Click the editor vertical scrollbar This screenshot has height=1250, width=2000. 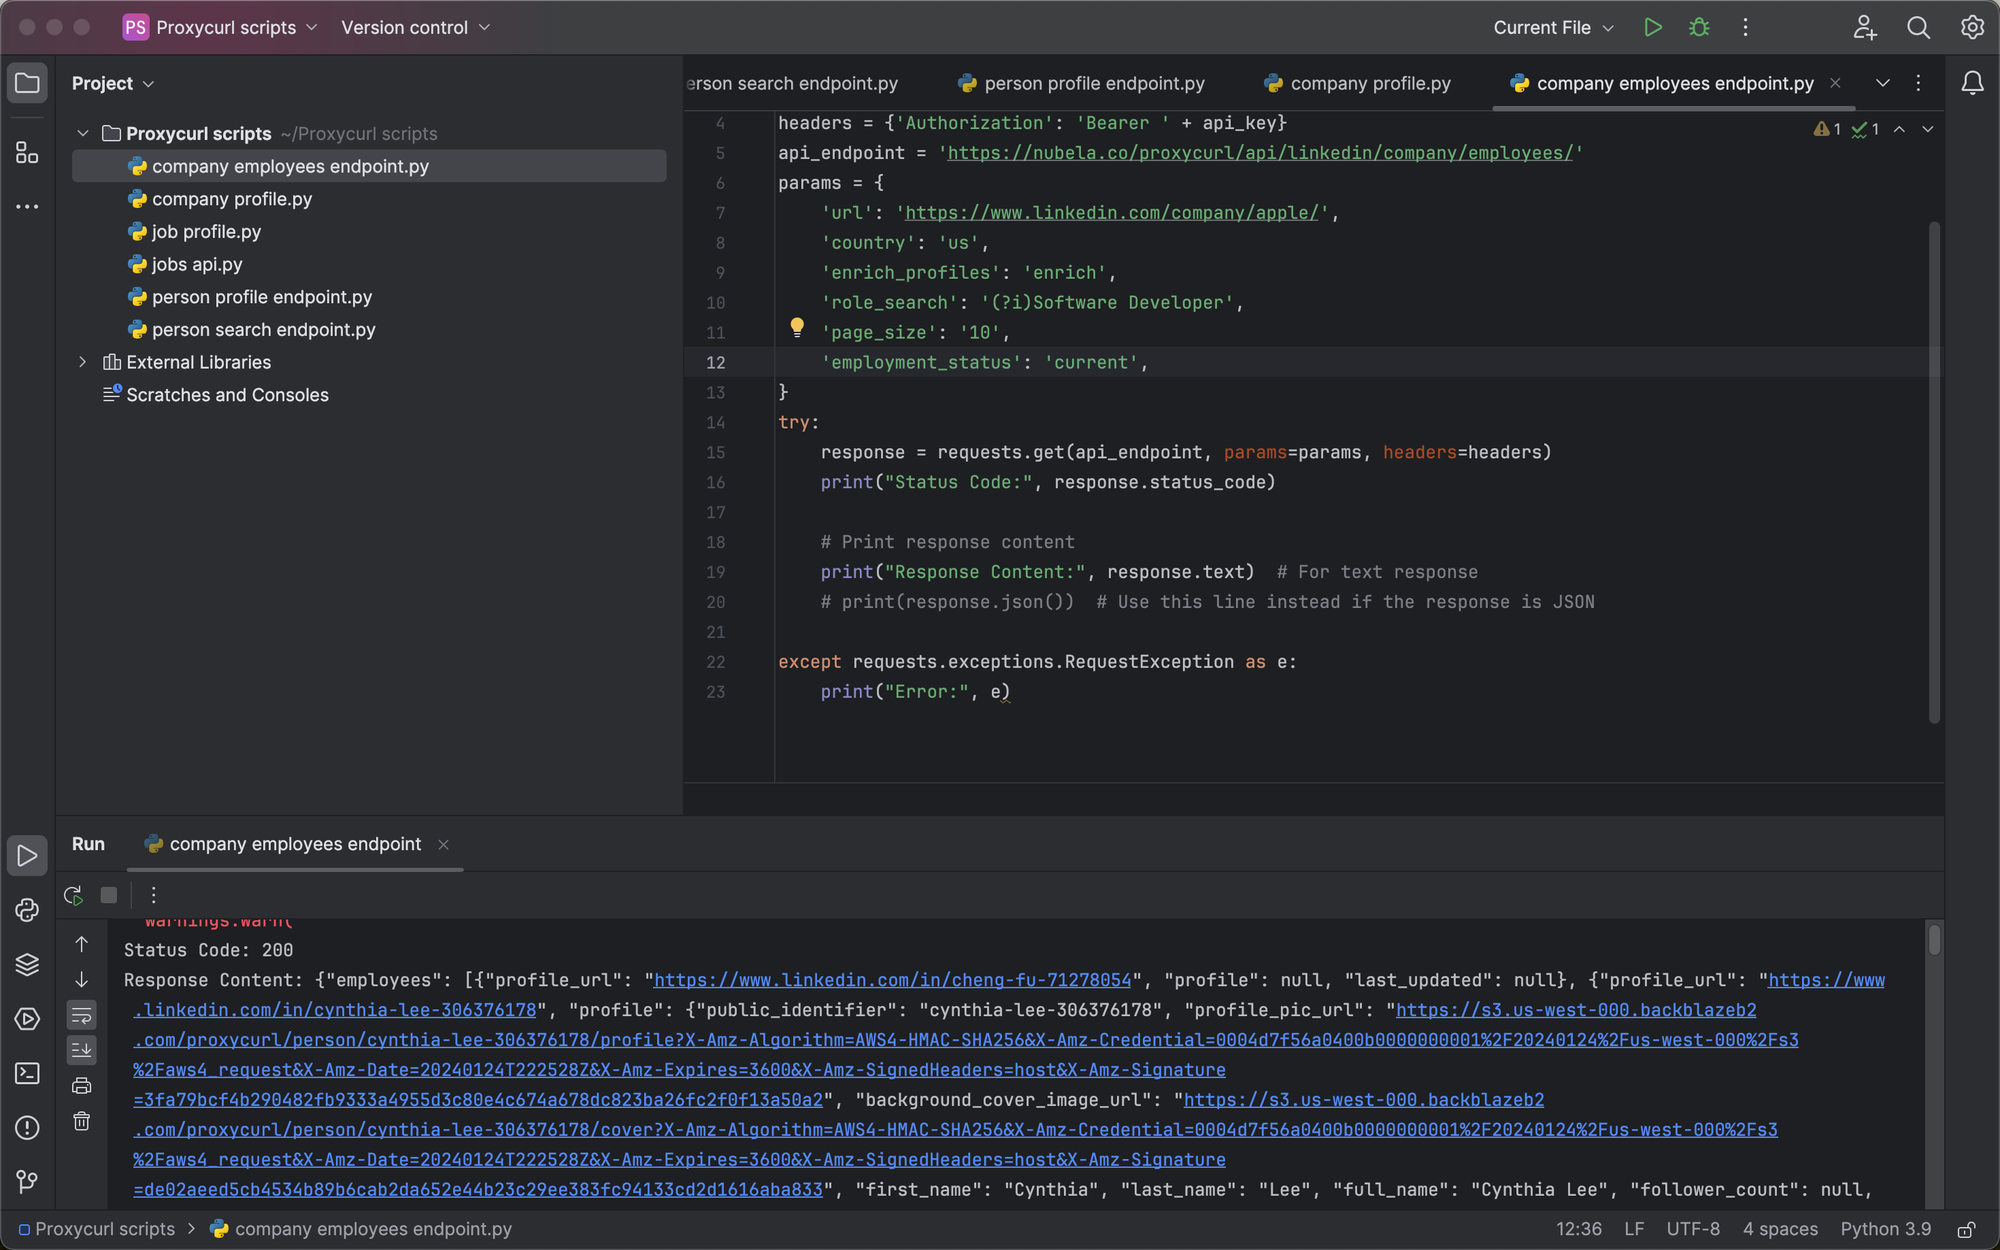tap(1934, 472)
